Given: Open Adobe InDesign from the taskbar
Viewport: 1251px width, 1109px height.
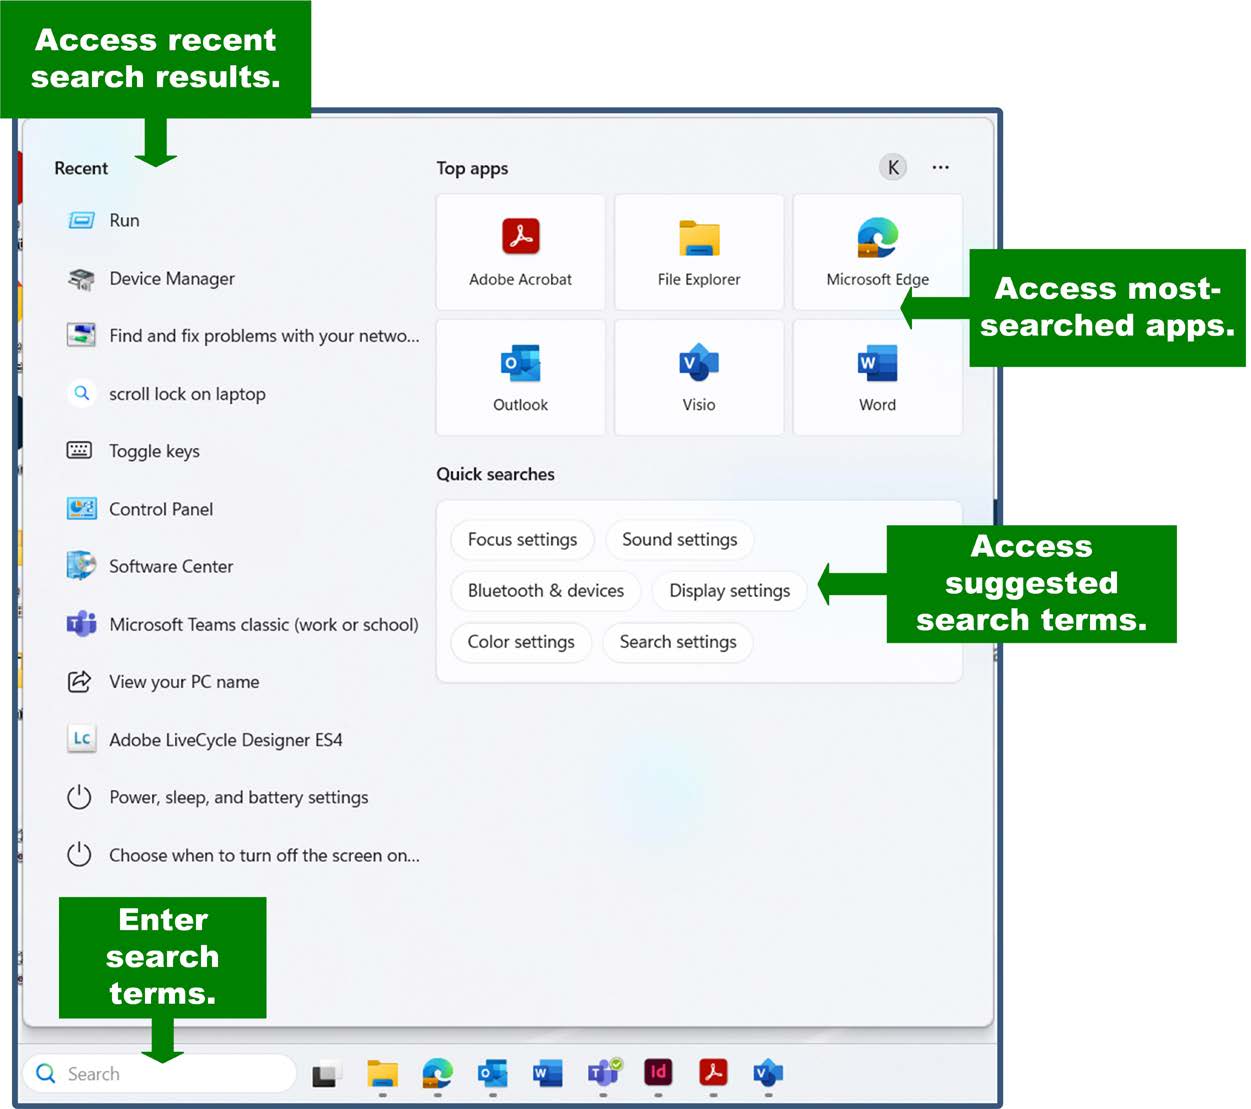Looking at the screenshot, I should (658, 1073).
